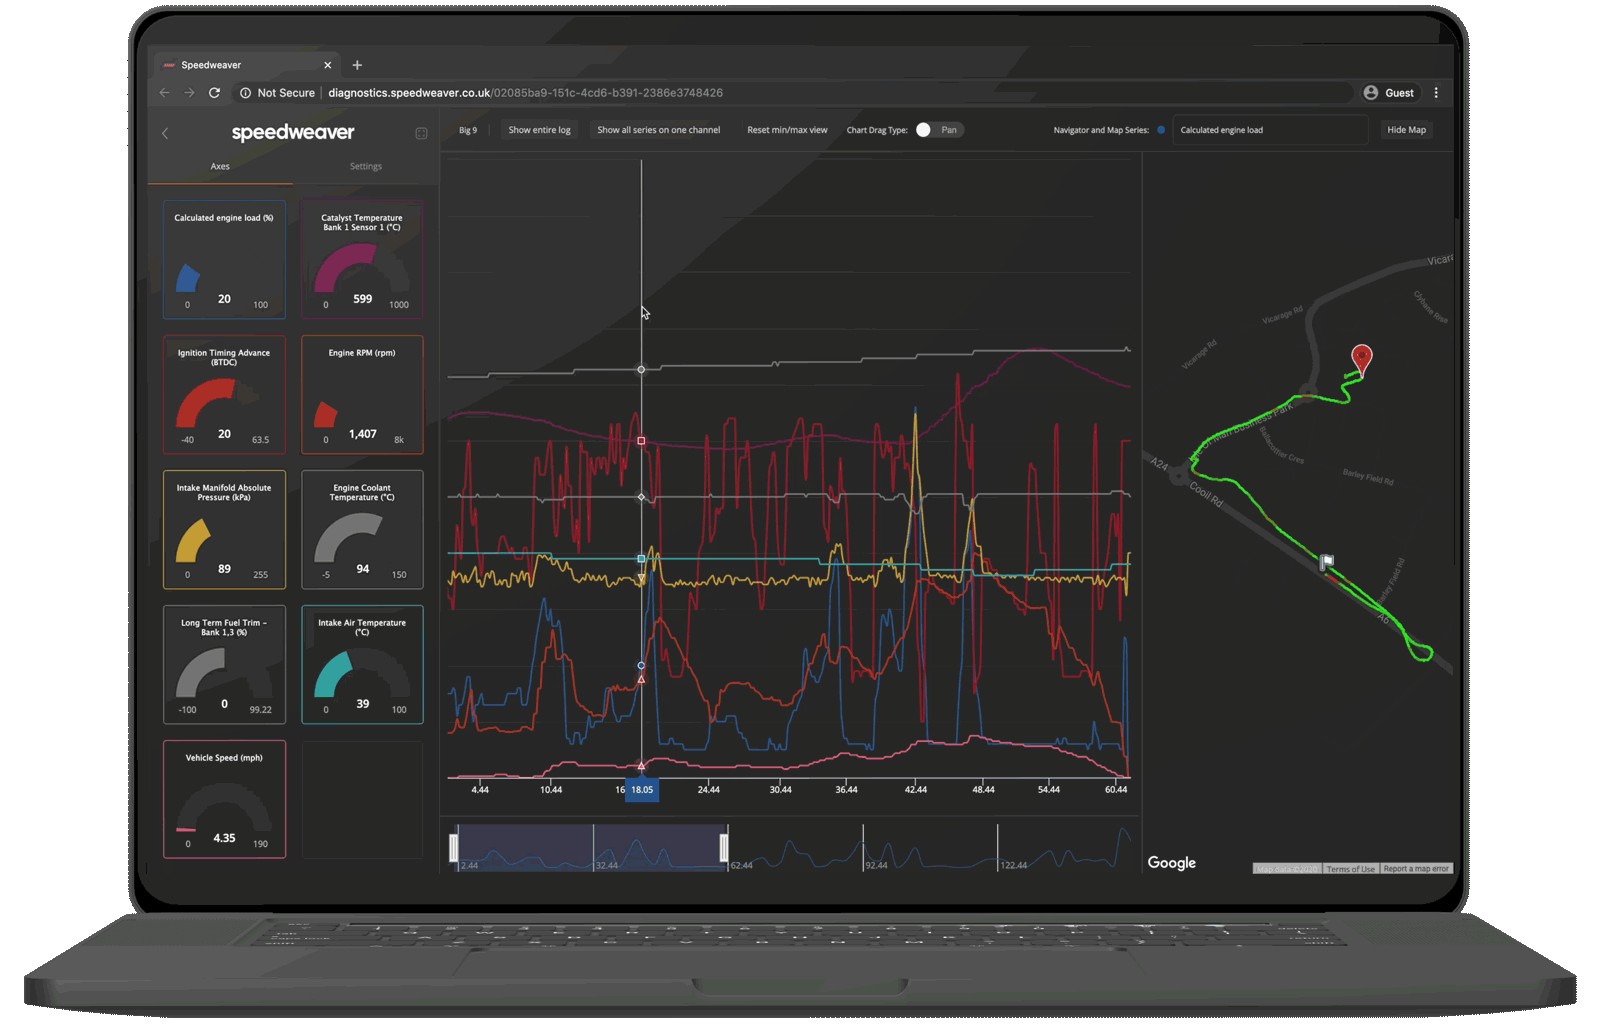
Task: Open the Guest profile icon
Action: (x=1371, y=93)
